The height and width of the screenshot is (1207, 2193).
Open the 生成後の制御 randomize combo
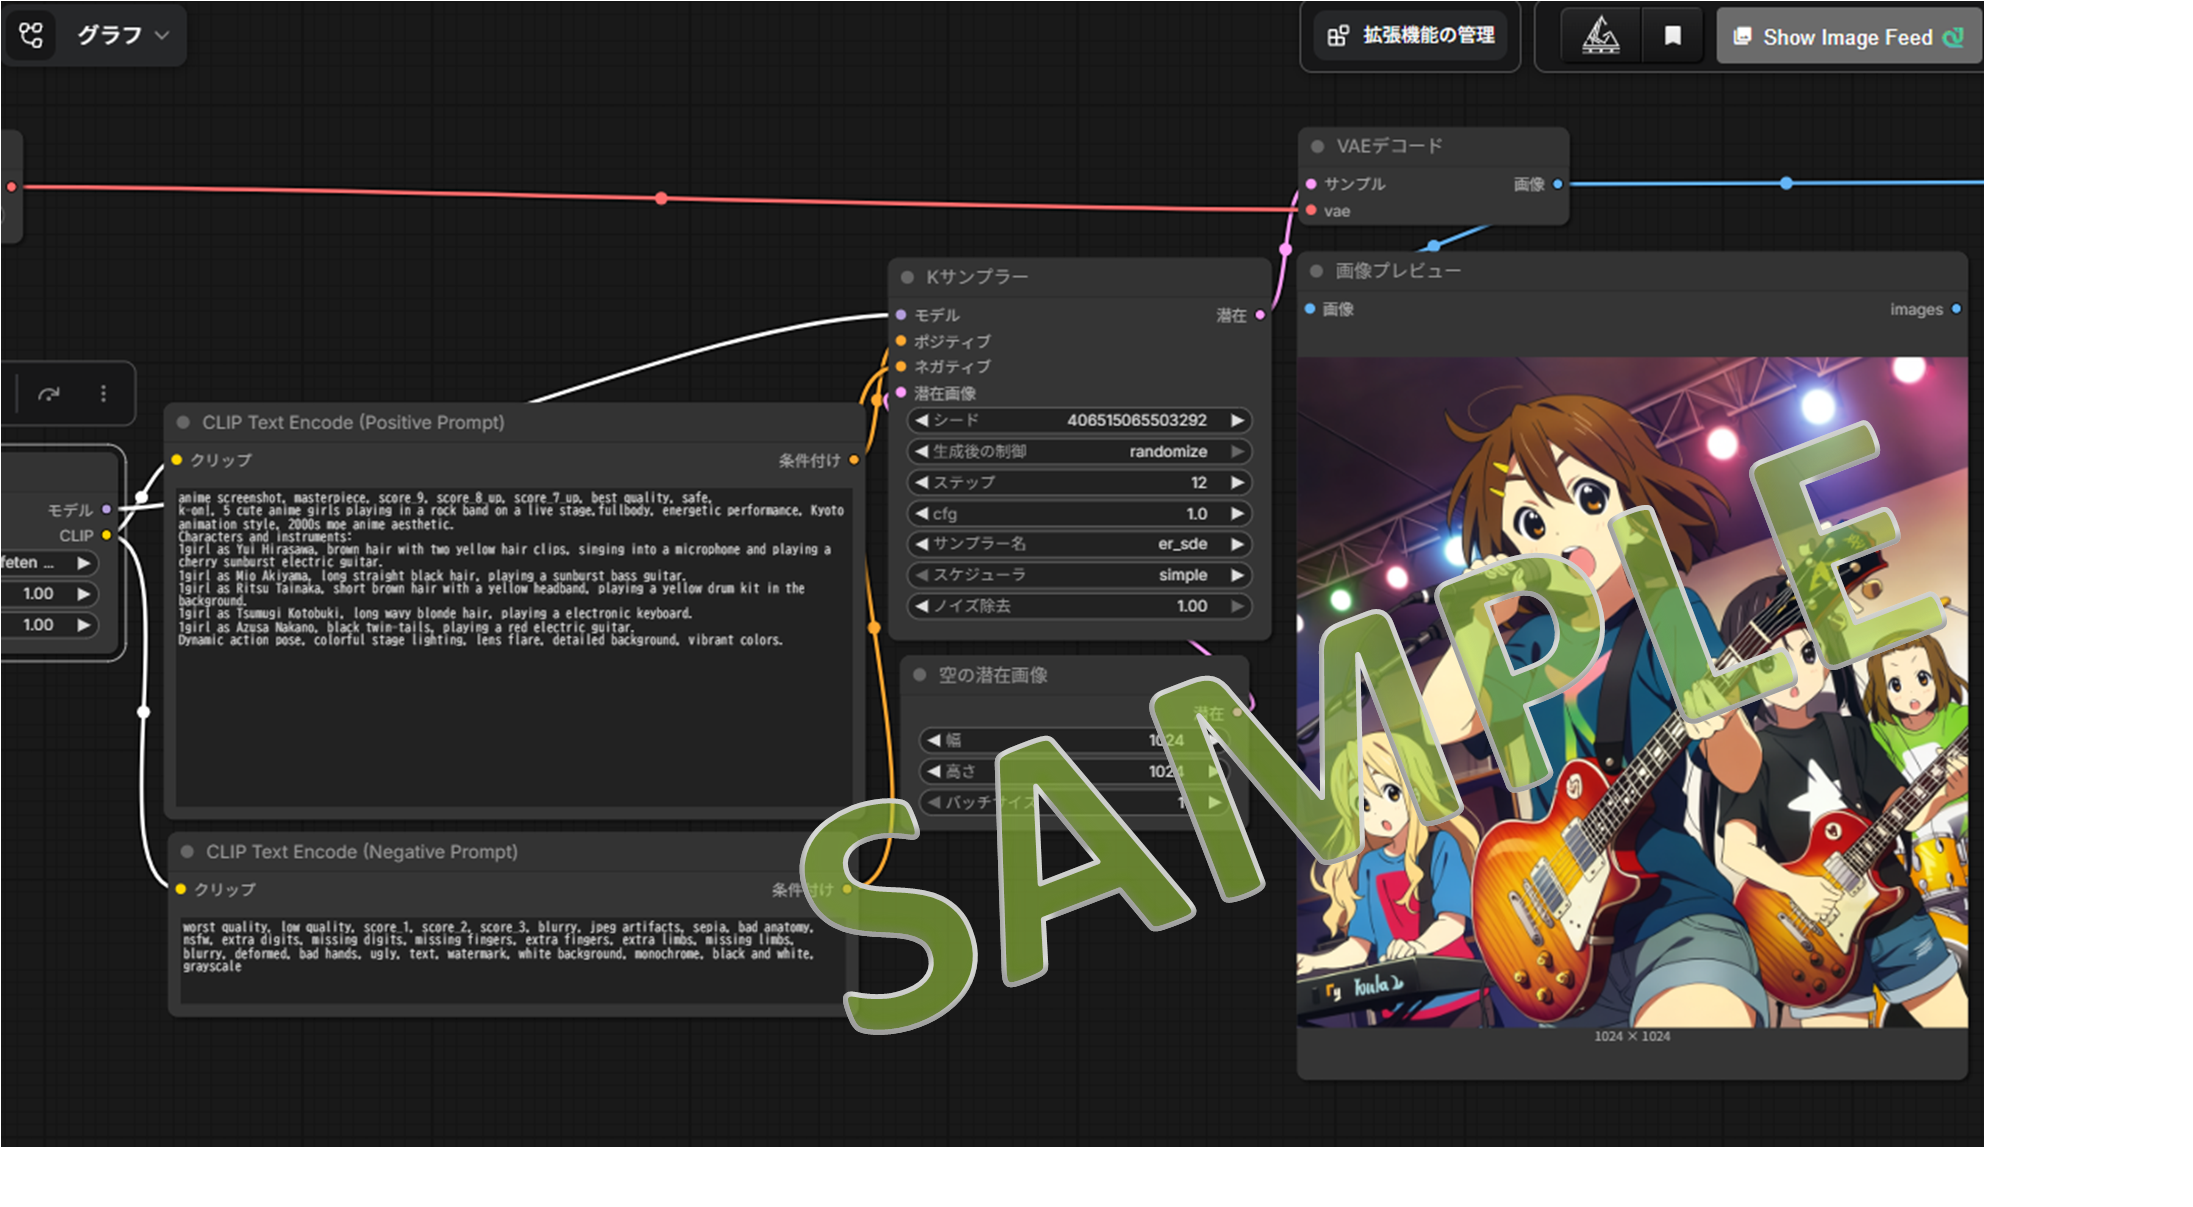pyautogui.click(x=1080, y=452)
